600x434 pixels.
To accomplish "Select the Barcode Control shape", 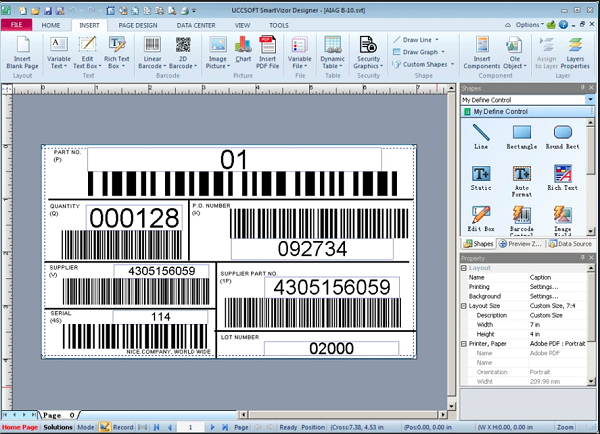I will click(522, 220).
